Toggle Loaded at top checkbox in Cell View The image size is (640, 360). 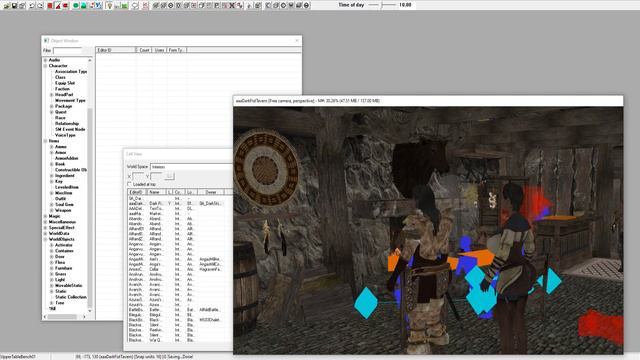pyautogui.click(x=129, y=184)
